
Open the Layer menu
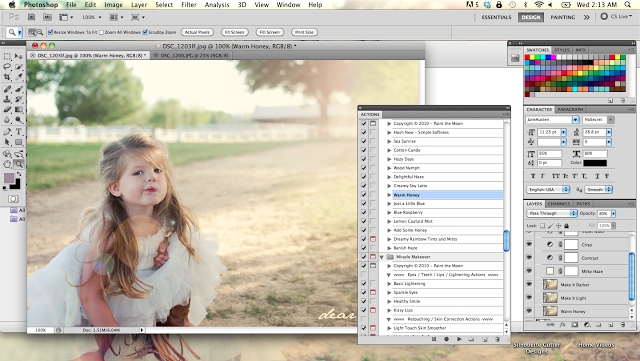click(139, 5)
